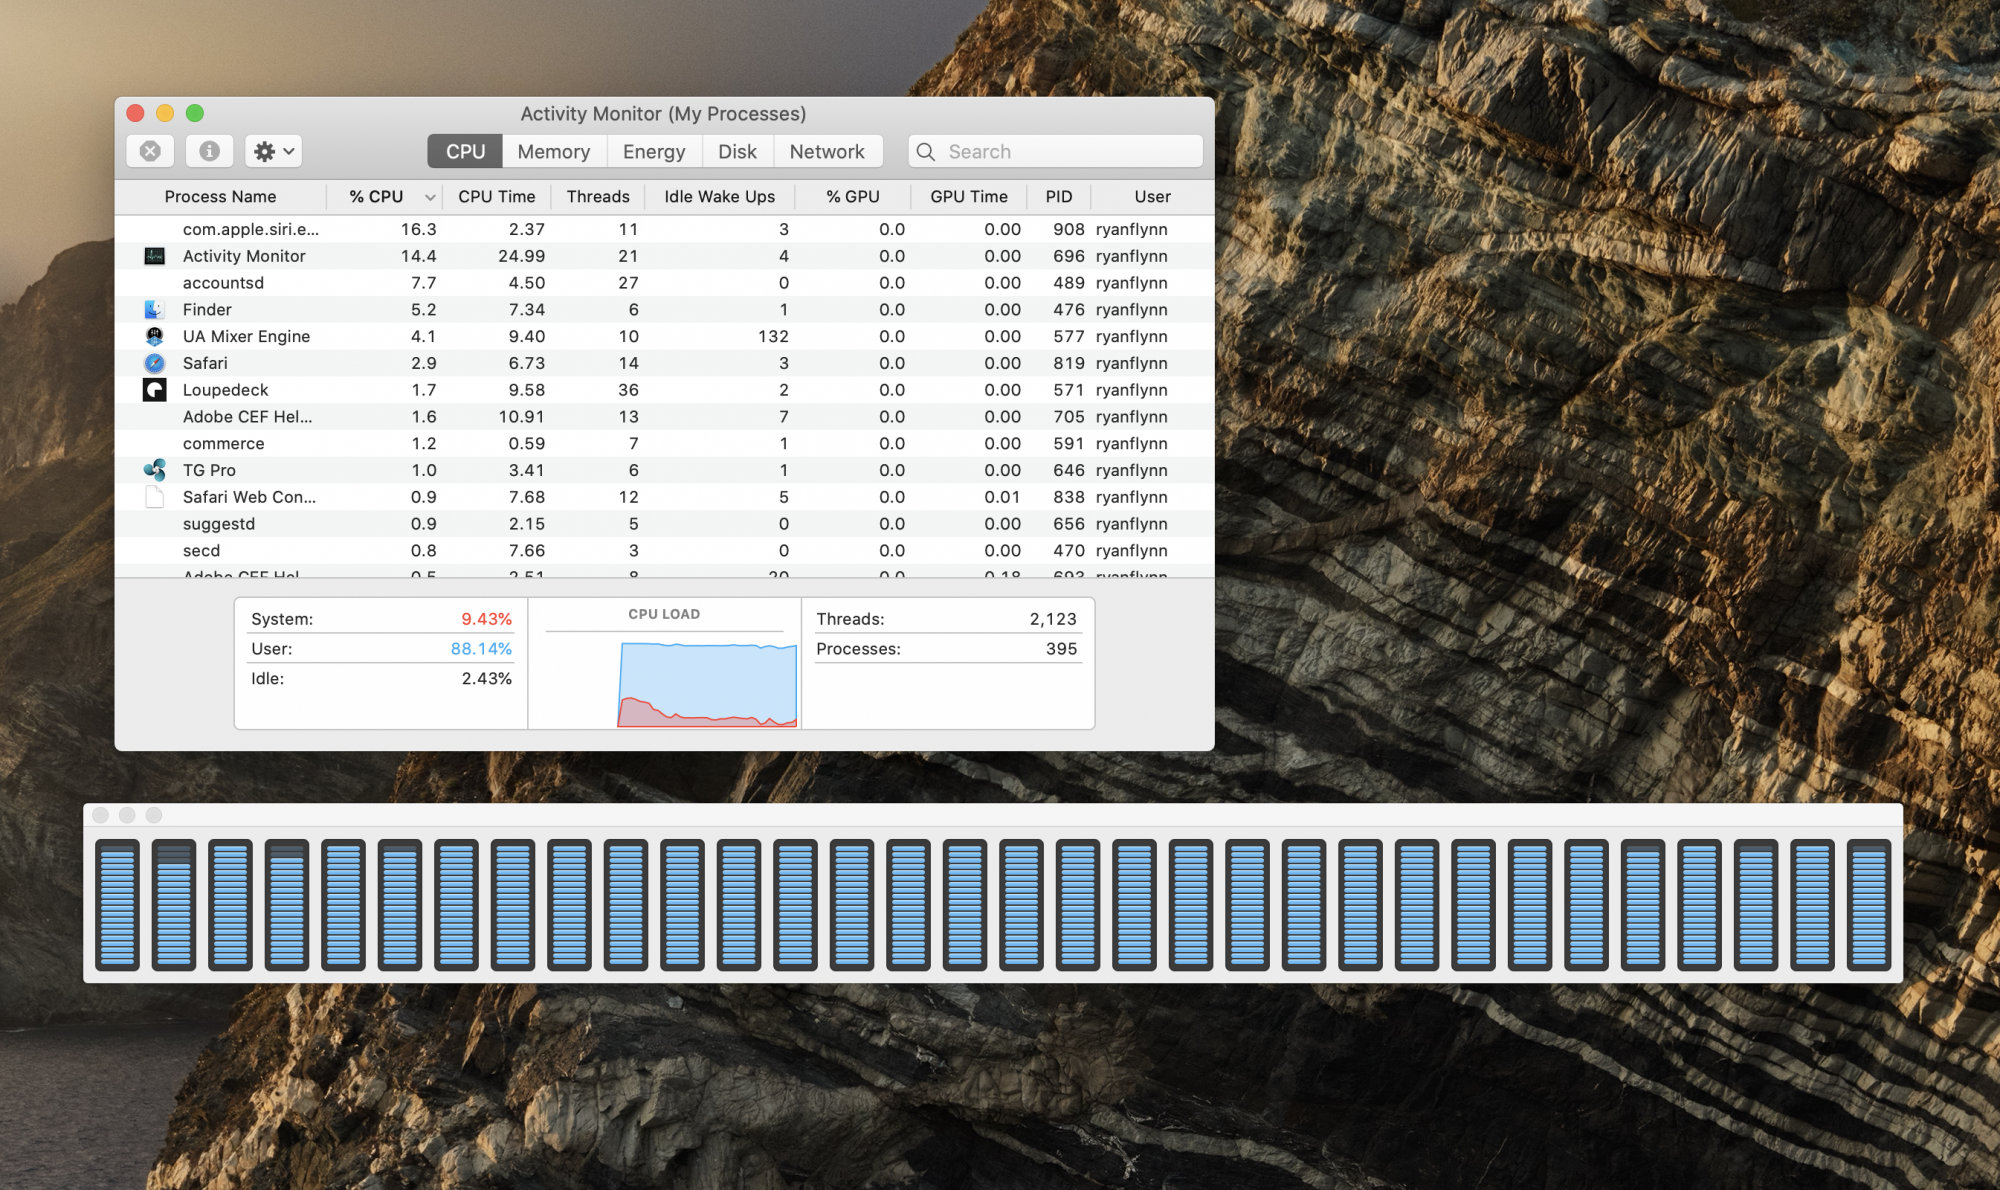Sort by Process Name column
The height and width of the screenshot is (1190, 2000).
pyautogui.click(x=220, y=197)
